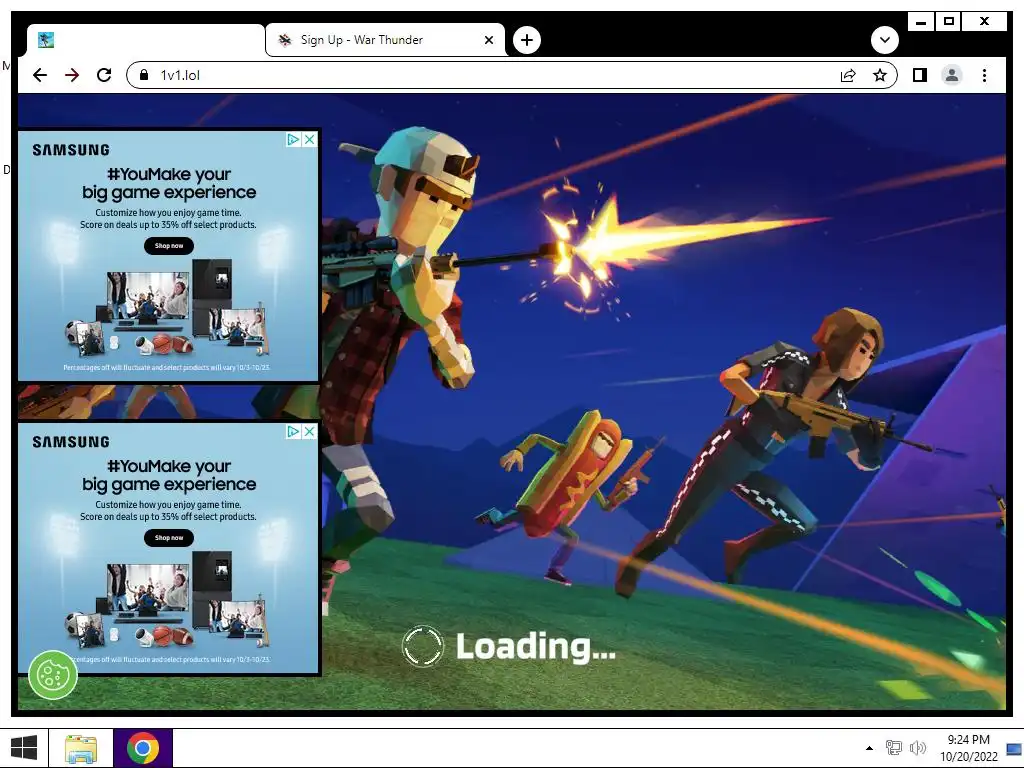Close the Sign Up - War Thunder tab
This screenshot has height=768, width=1024.
(488, 40)
